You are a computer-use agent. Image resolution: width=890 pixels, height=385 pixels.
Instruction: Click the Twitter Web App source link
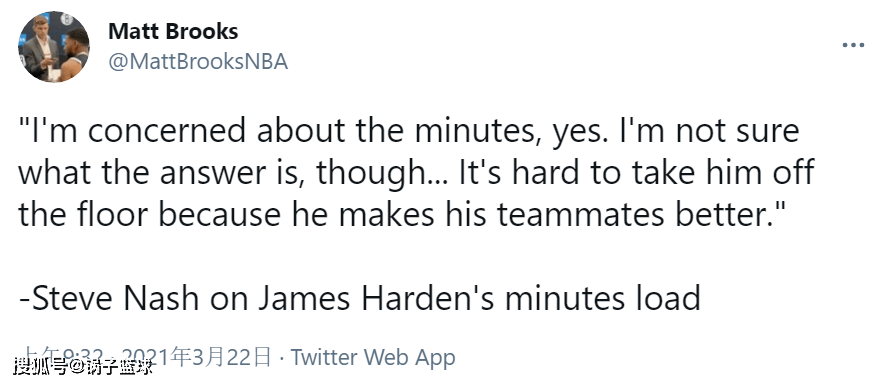click(373, 358)
